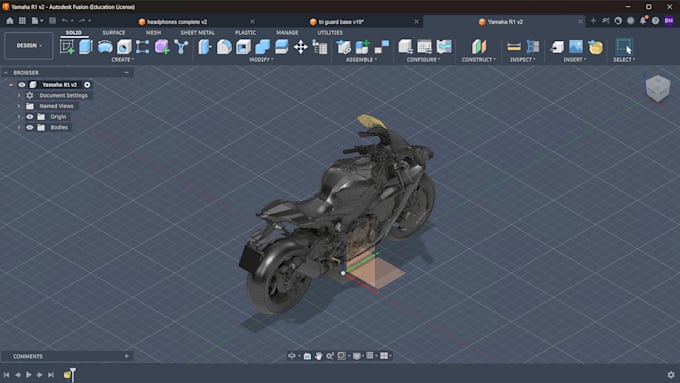Choose Insert Canvas image tool
The width and height of the screenshot is (680, 383).
tap(576, 47)
